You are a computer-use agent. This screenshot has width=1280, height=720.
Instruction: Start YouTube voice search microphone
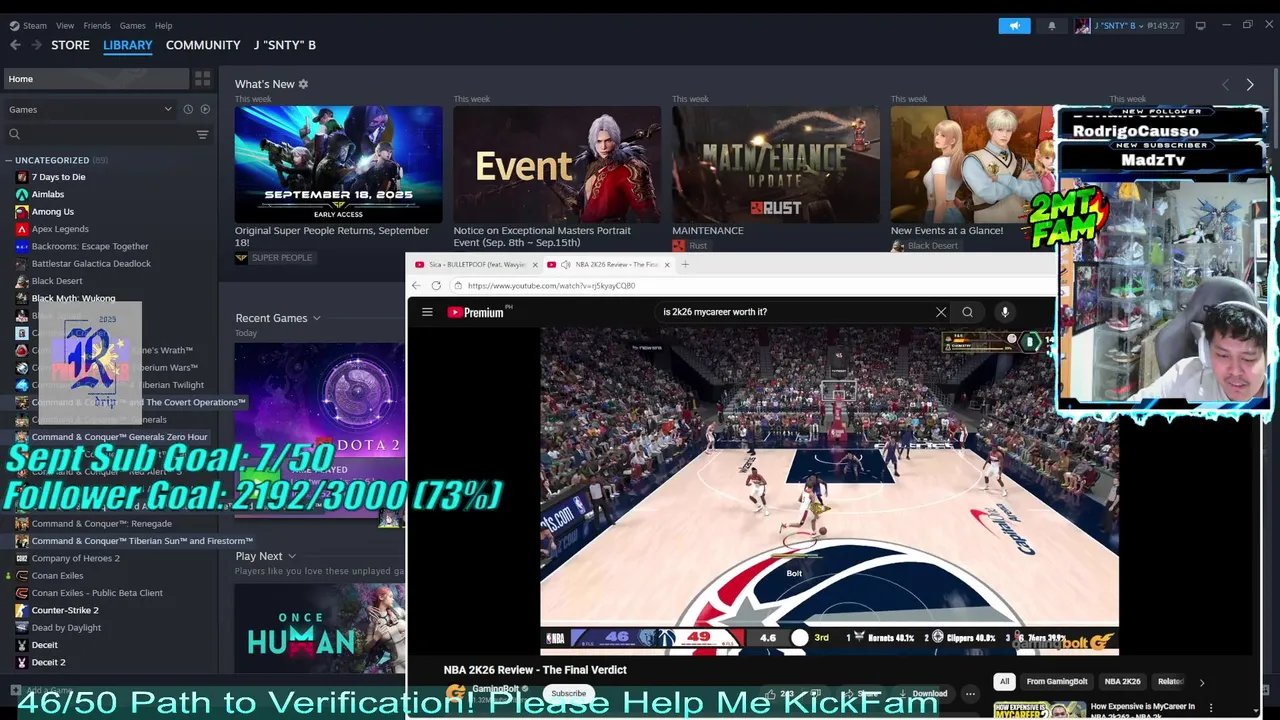(1005, 312)
